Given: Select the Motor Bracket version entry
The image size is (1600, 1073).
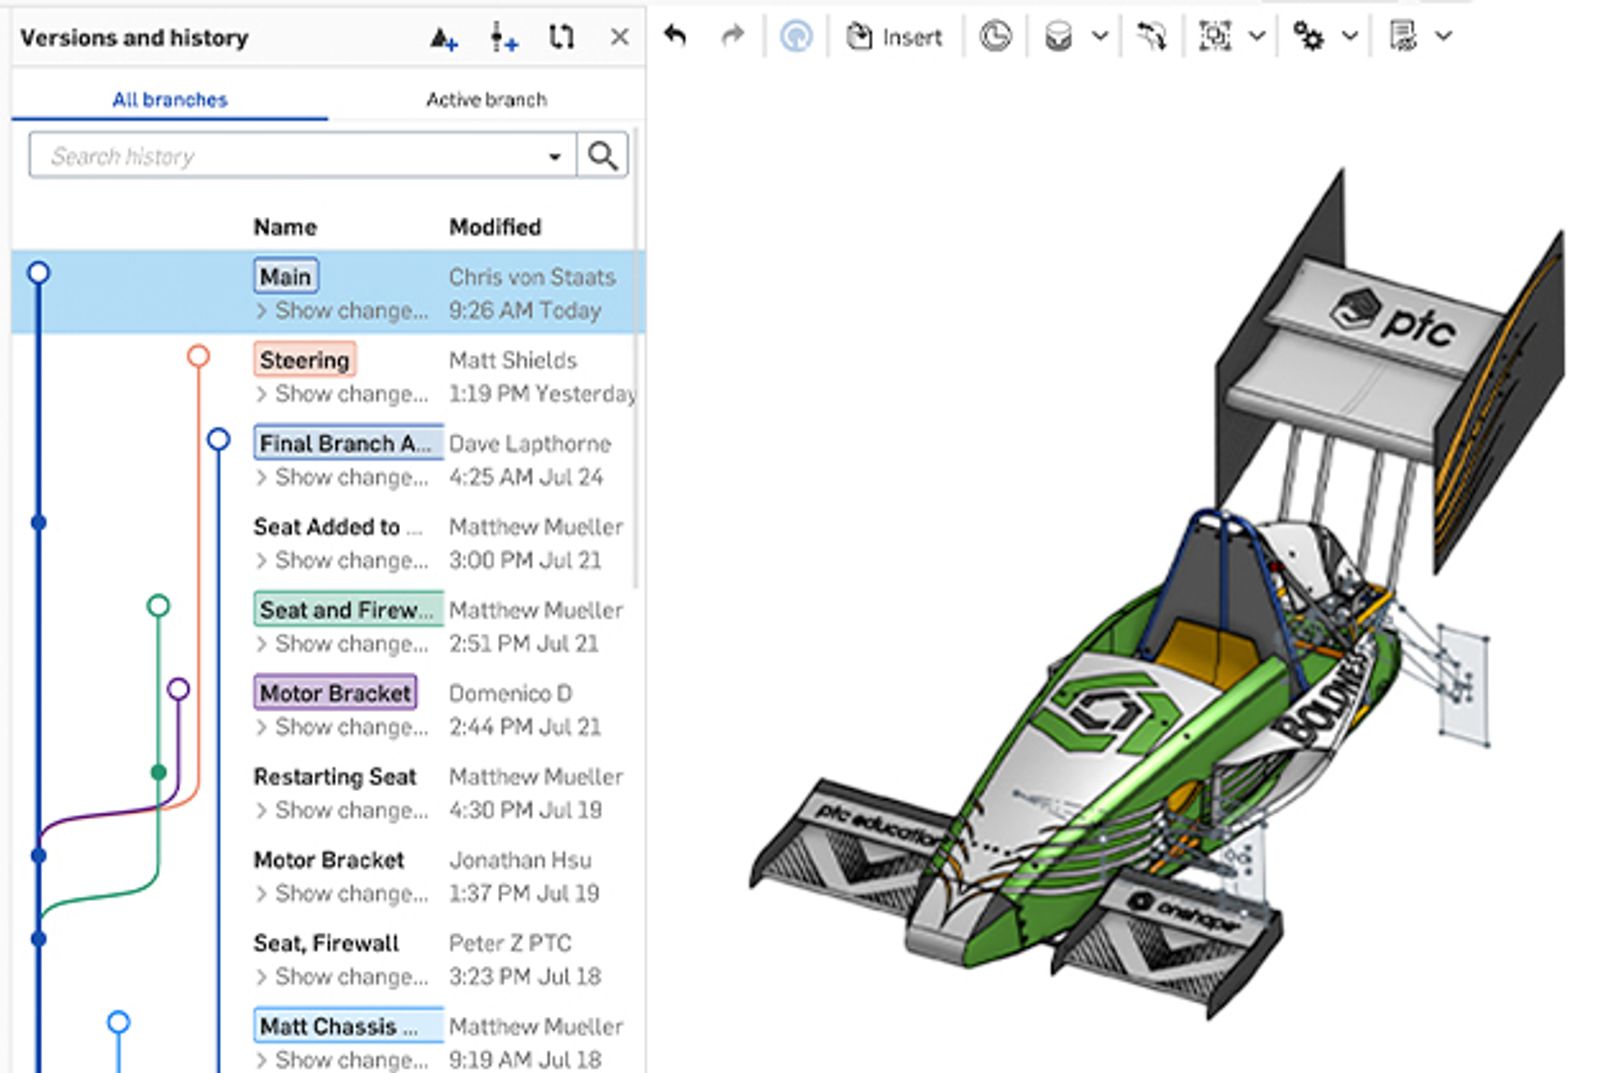Looking at the screenshot, I should 336,692.
